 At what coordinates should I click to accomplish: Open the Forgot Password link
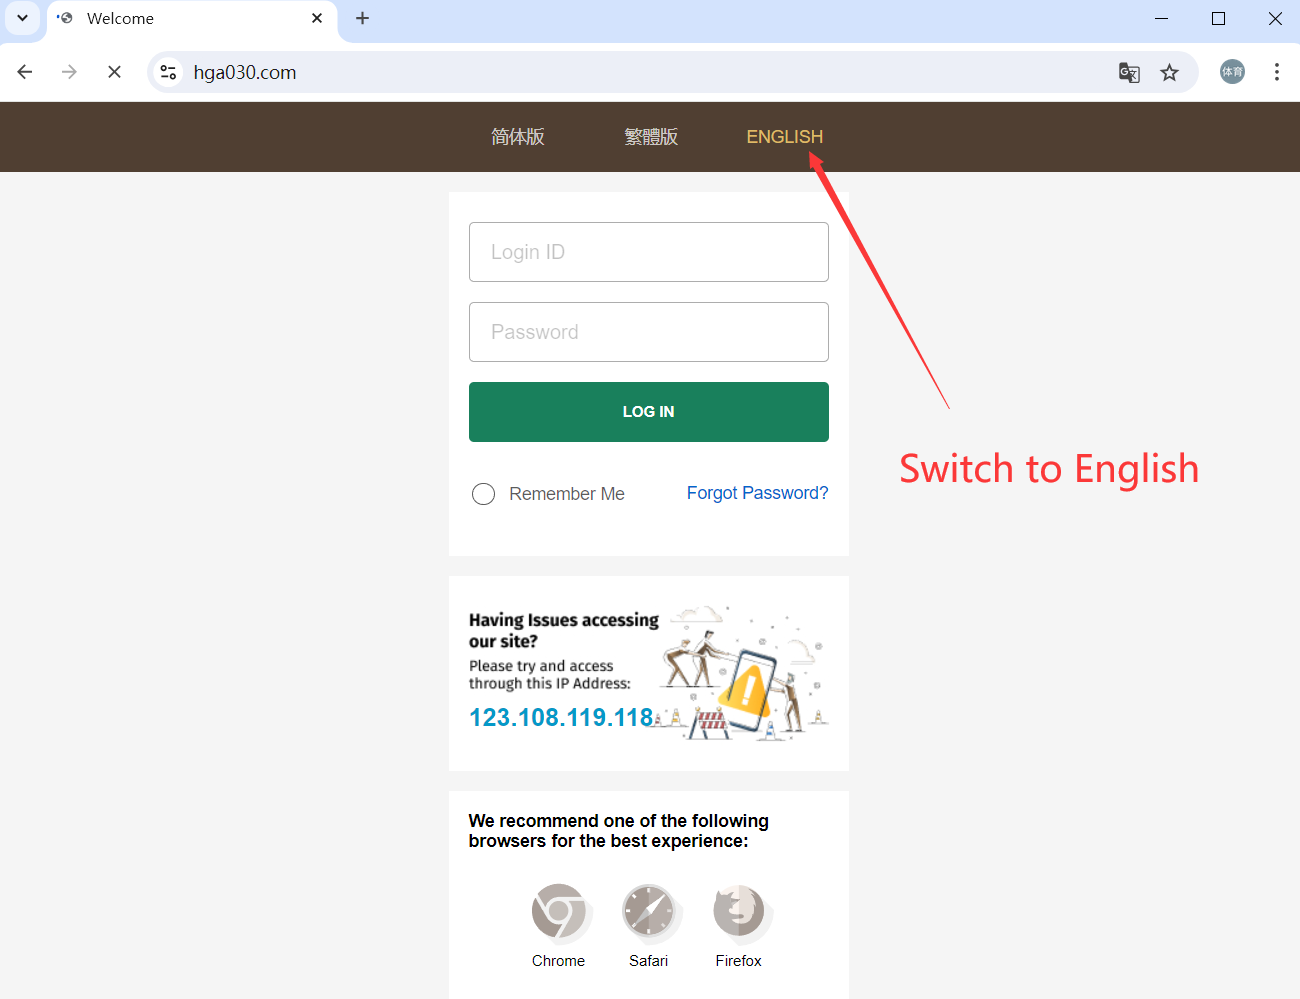coord(757,493)
